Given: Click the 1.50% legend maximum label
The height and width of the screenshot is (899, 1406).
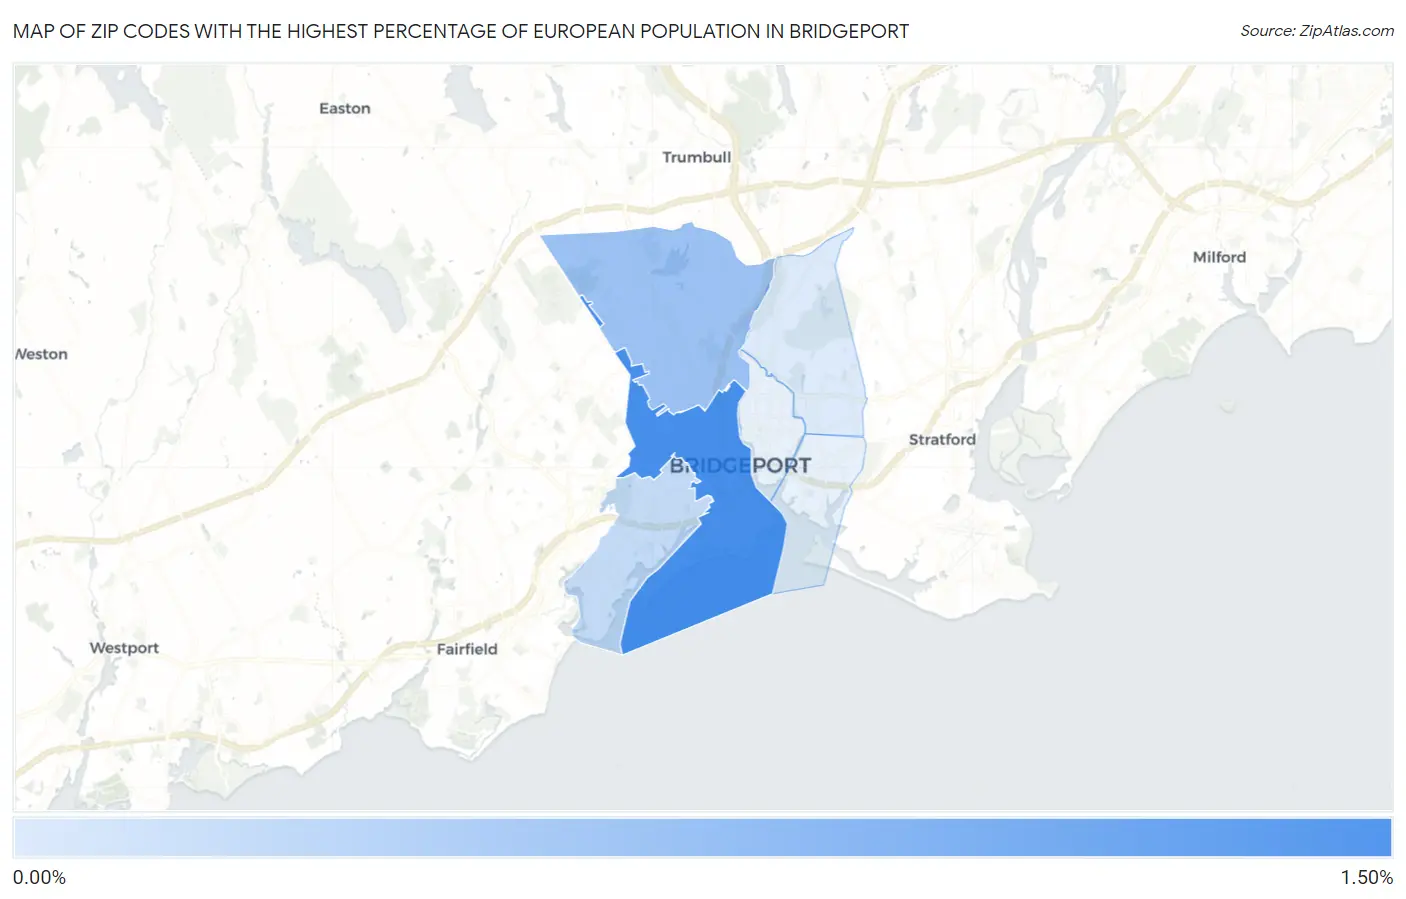Looking at the screenshot, I should click(1366, 878).
